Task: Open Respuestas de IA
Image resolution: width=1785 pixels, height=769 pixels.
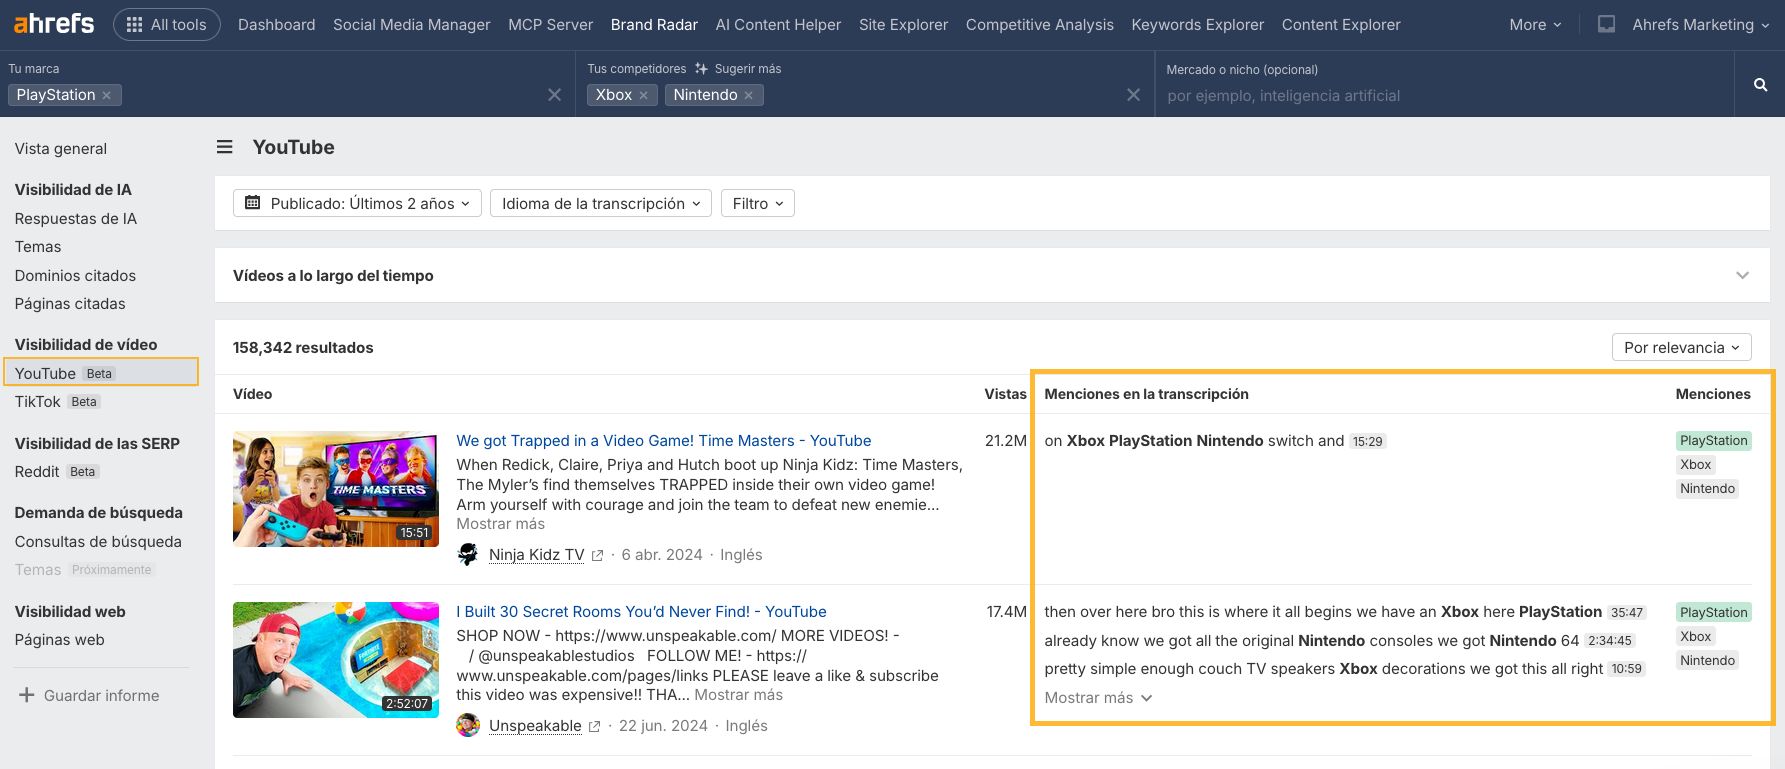Action: point(76,218)
